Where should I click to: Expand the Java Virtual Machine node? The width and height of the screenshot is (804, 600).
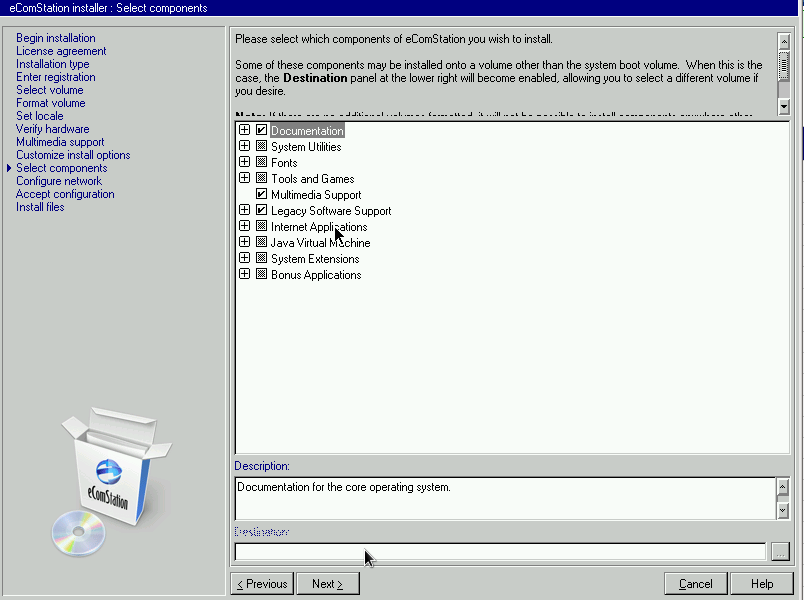point(245,242)
